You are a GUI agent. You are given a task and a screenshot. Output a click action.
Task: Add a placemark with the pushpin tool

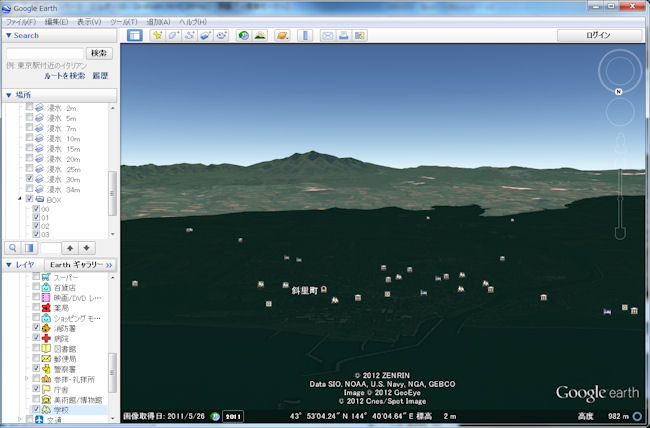pyautogui.click(x=157, y=35)
